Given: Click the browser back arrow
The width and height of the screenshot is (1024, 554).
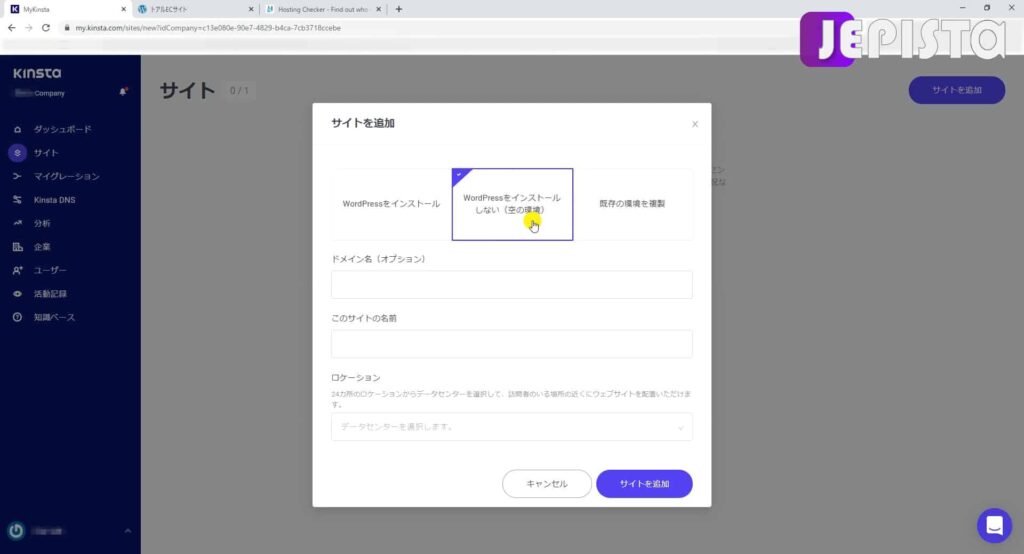Looking at the screenshot, I should pos(12,28).
